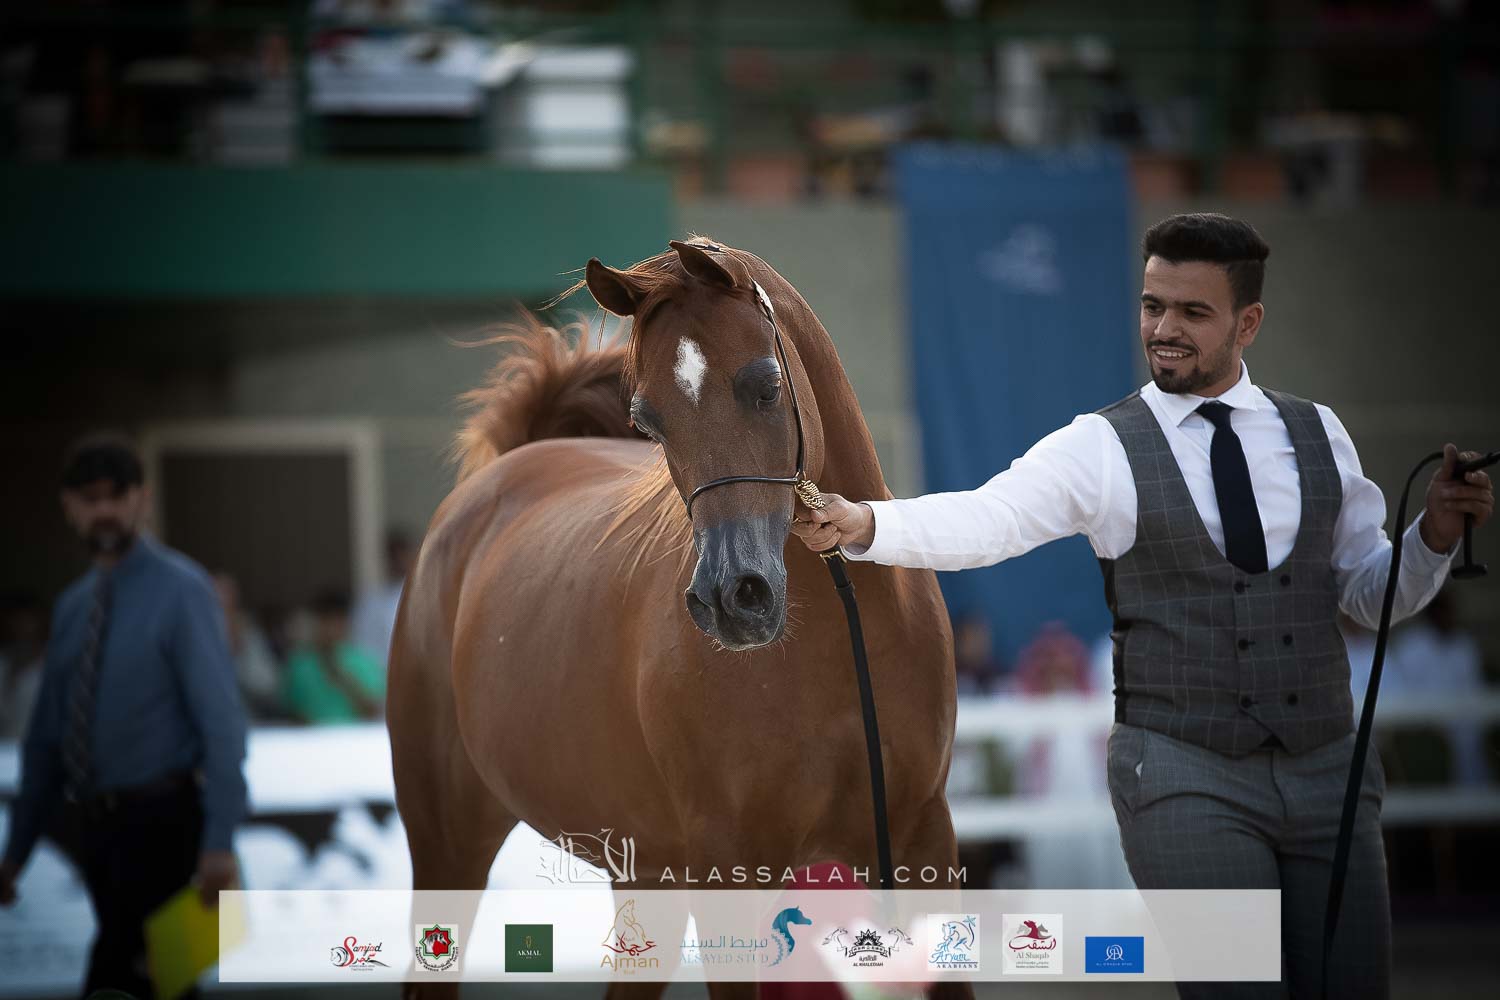Click the red and green octagonal emblem logo
Viewport: 1500px width, 1000px height.
tap(437, 947)
